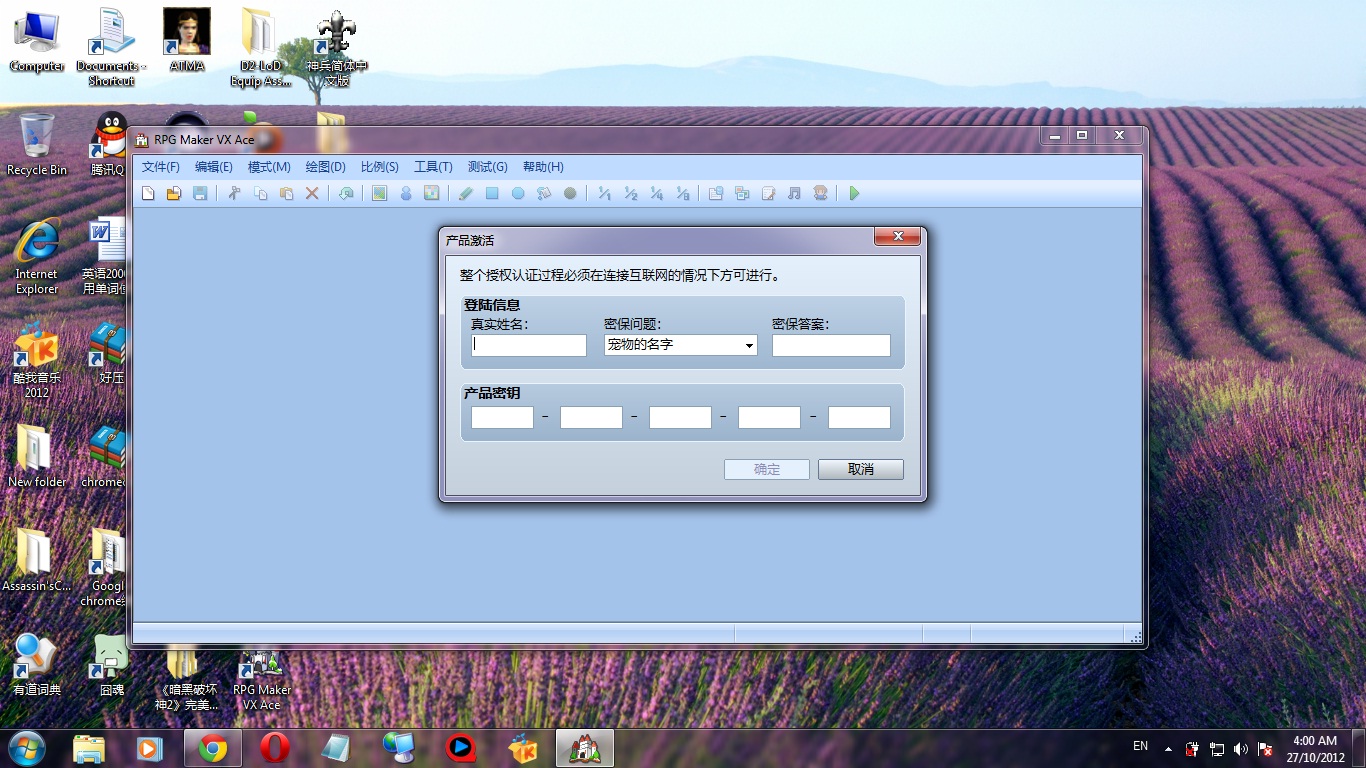Click the third 产品密钥 key field
The image size is (1366, 768).
point(680,417)
